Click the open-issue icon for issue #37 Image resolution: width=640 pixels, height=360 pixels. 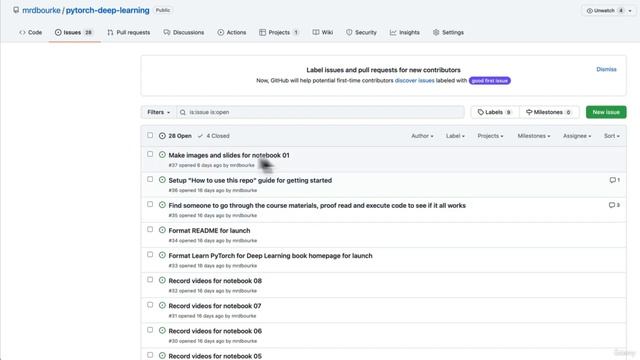click(x=162, y=155)
